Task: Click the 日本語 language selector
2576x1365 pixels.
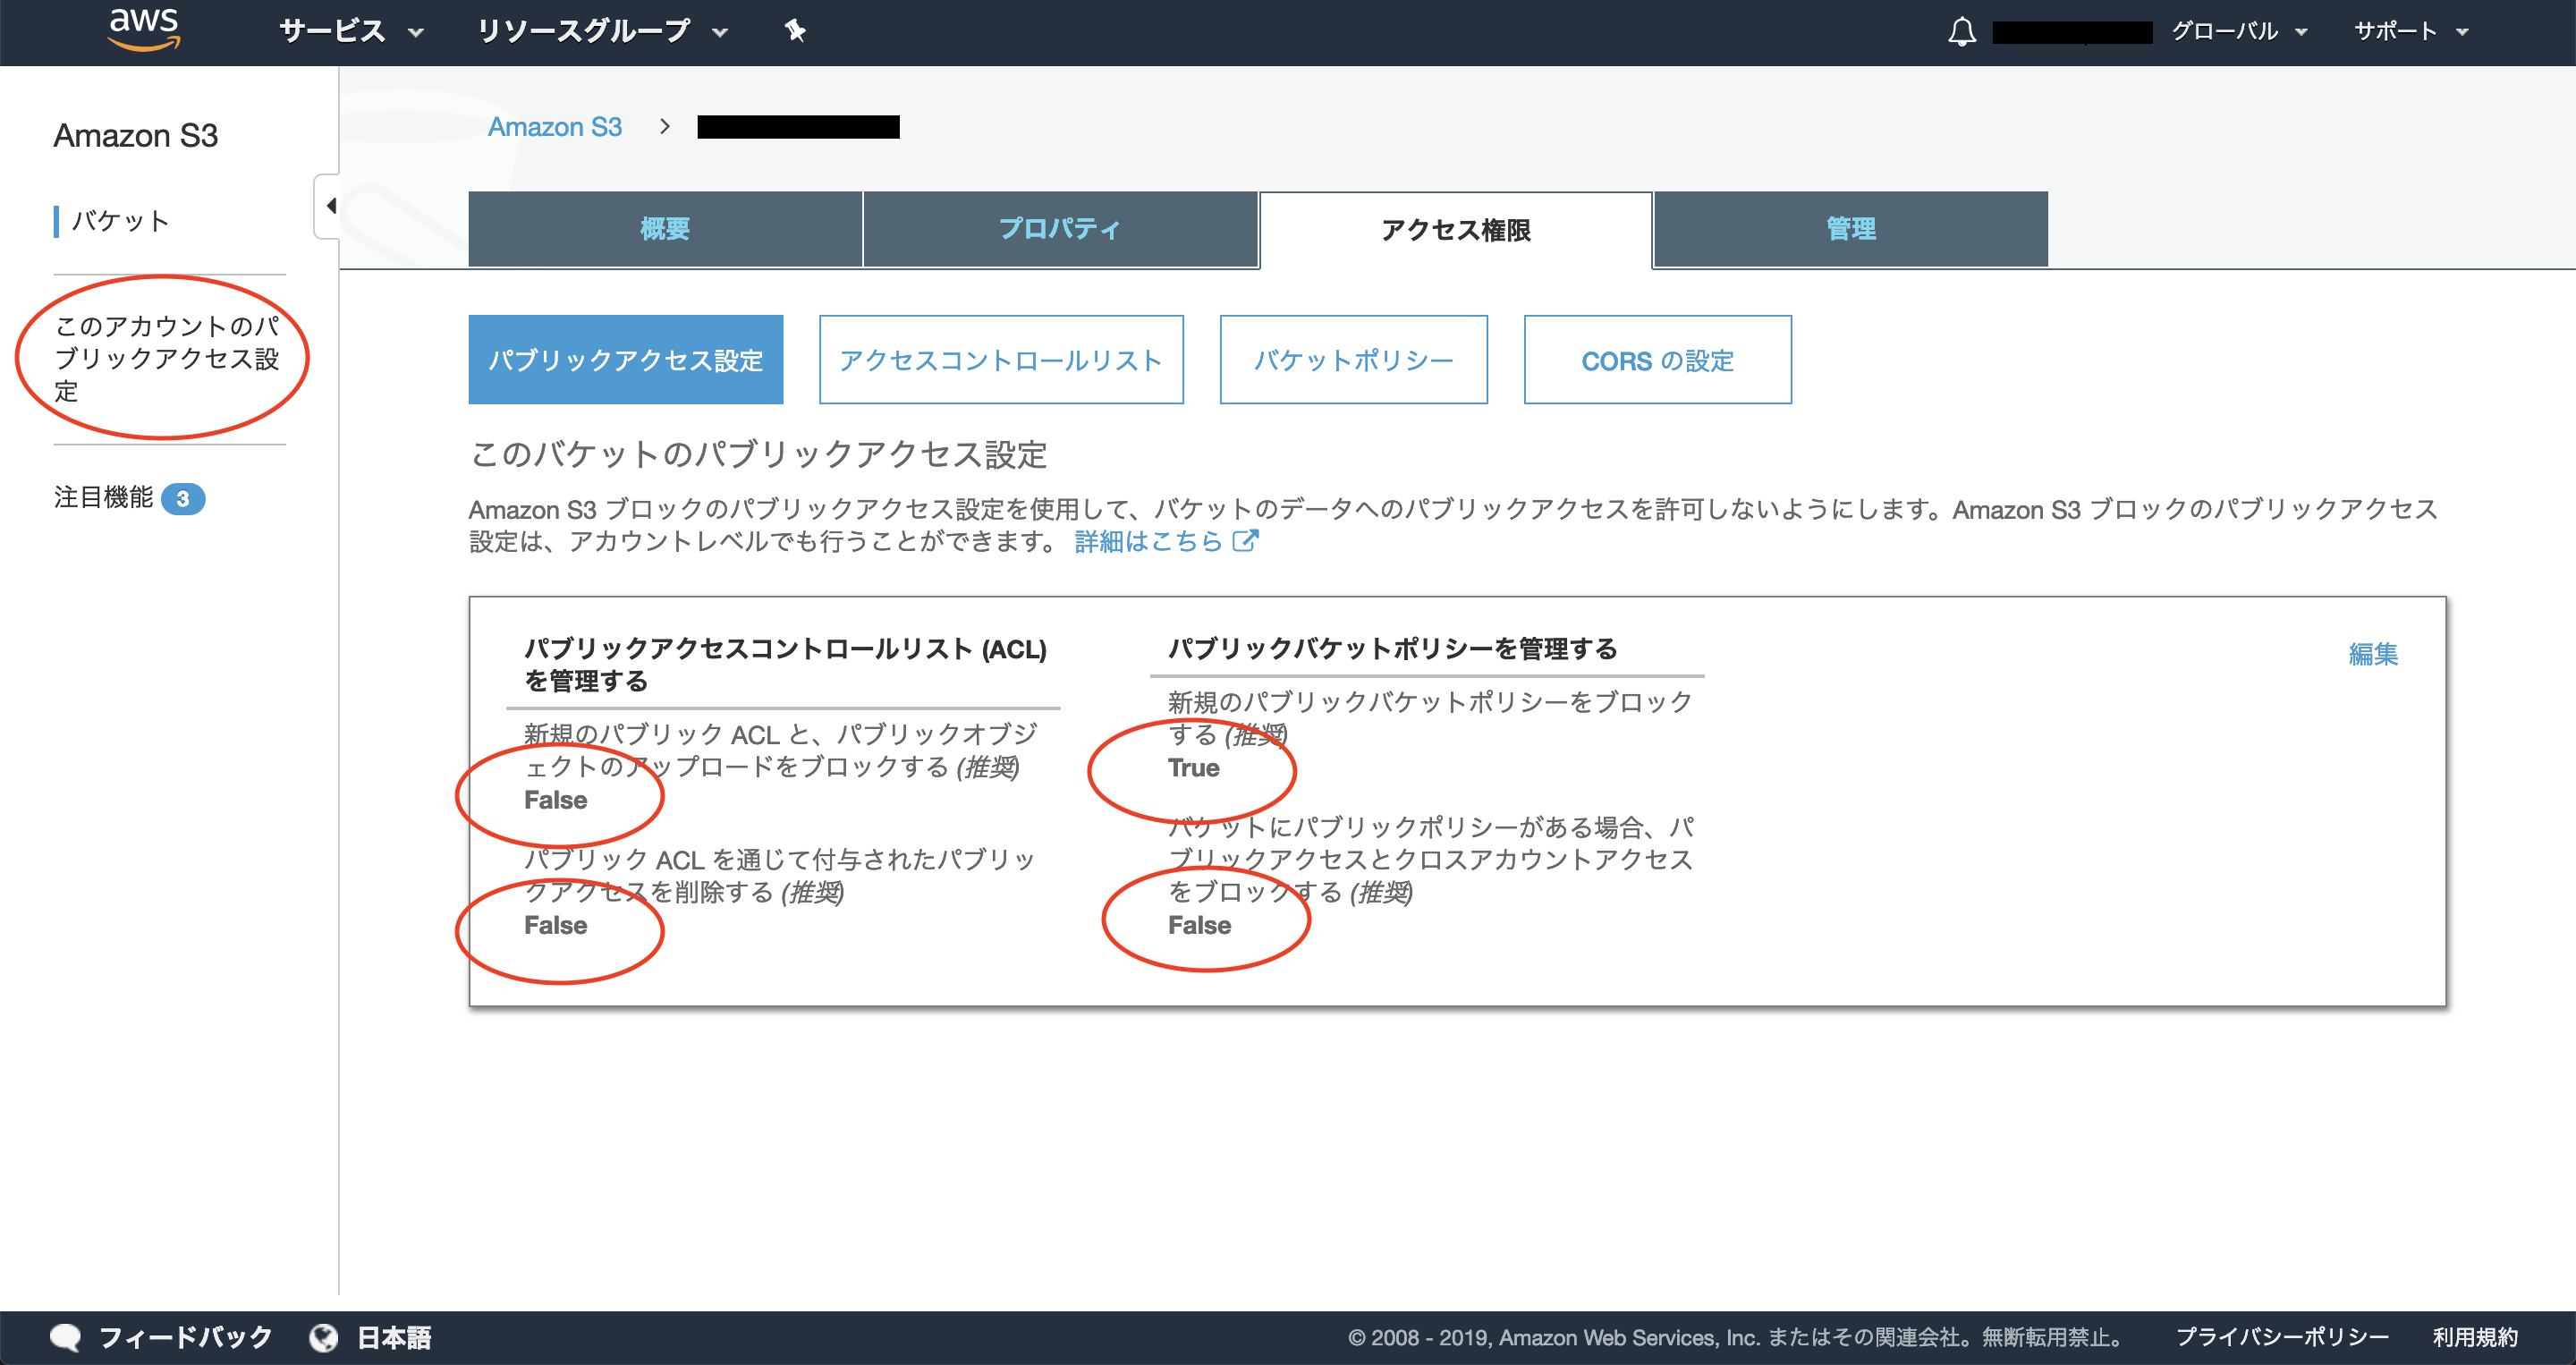Action: point(394,1337)
